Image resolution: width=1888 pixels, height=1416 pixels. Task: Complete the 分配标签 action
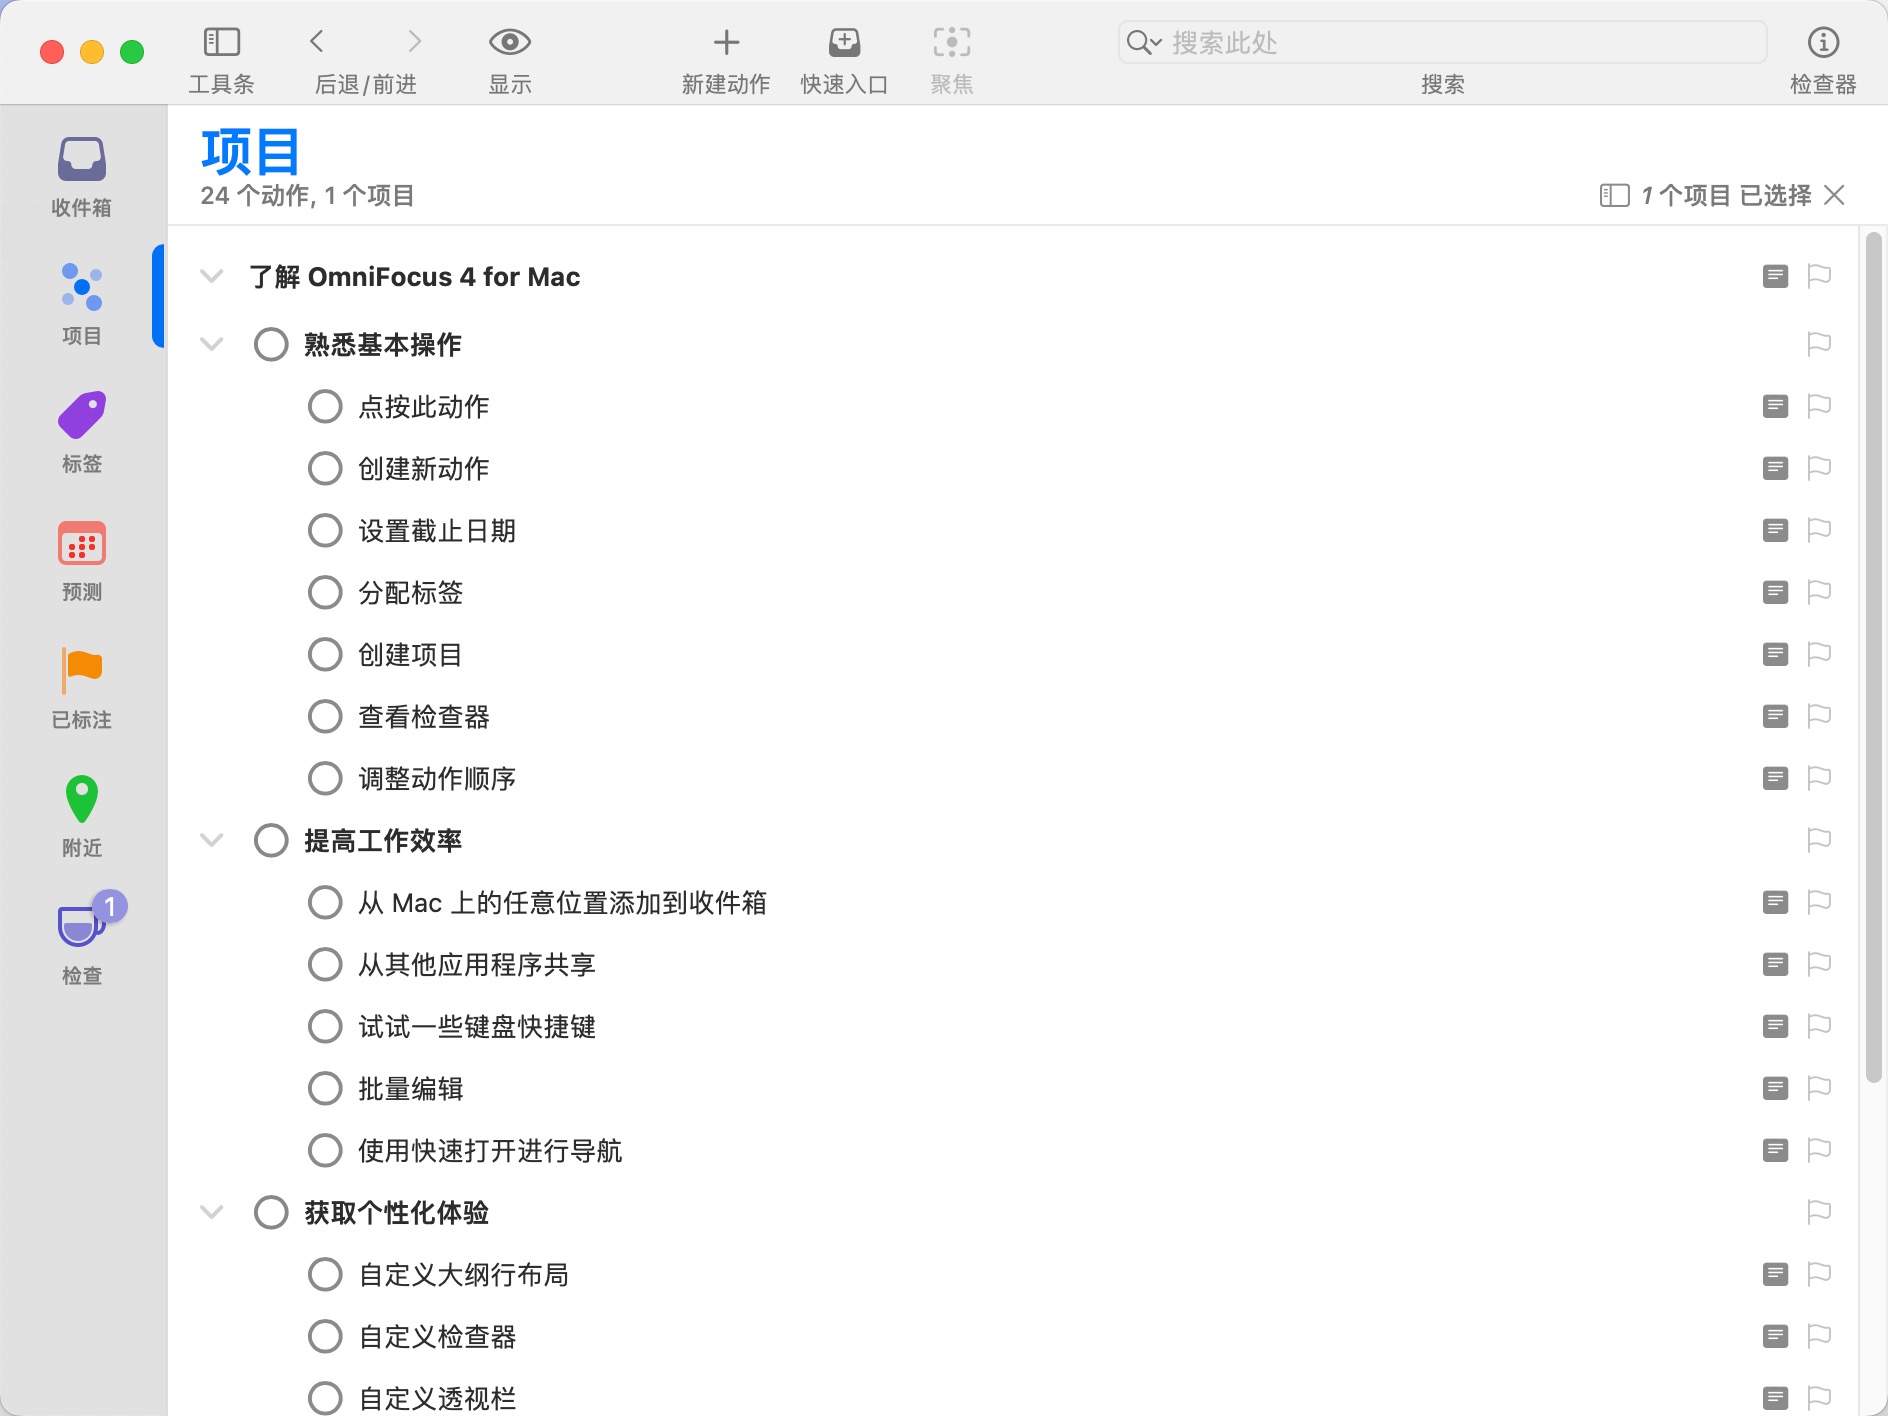(x=325, y=592)
